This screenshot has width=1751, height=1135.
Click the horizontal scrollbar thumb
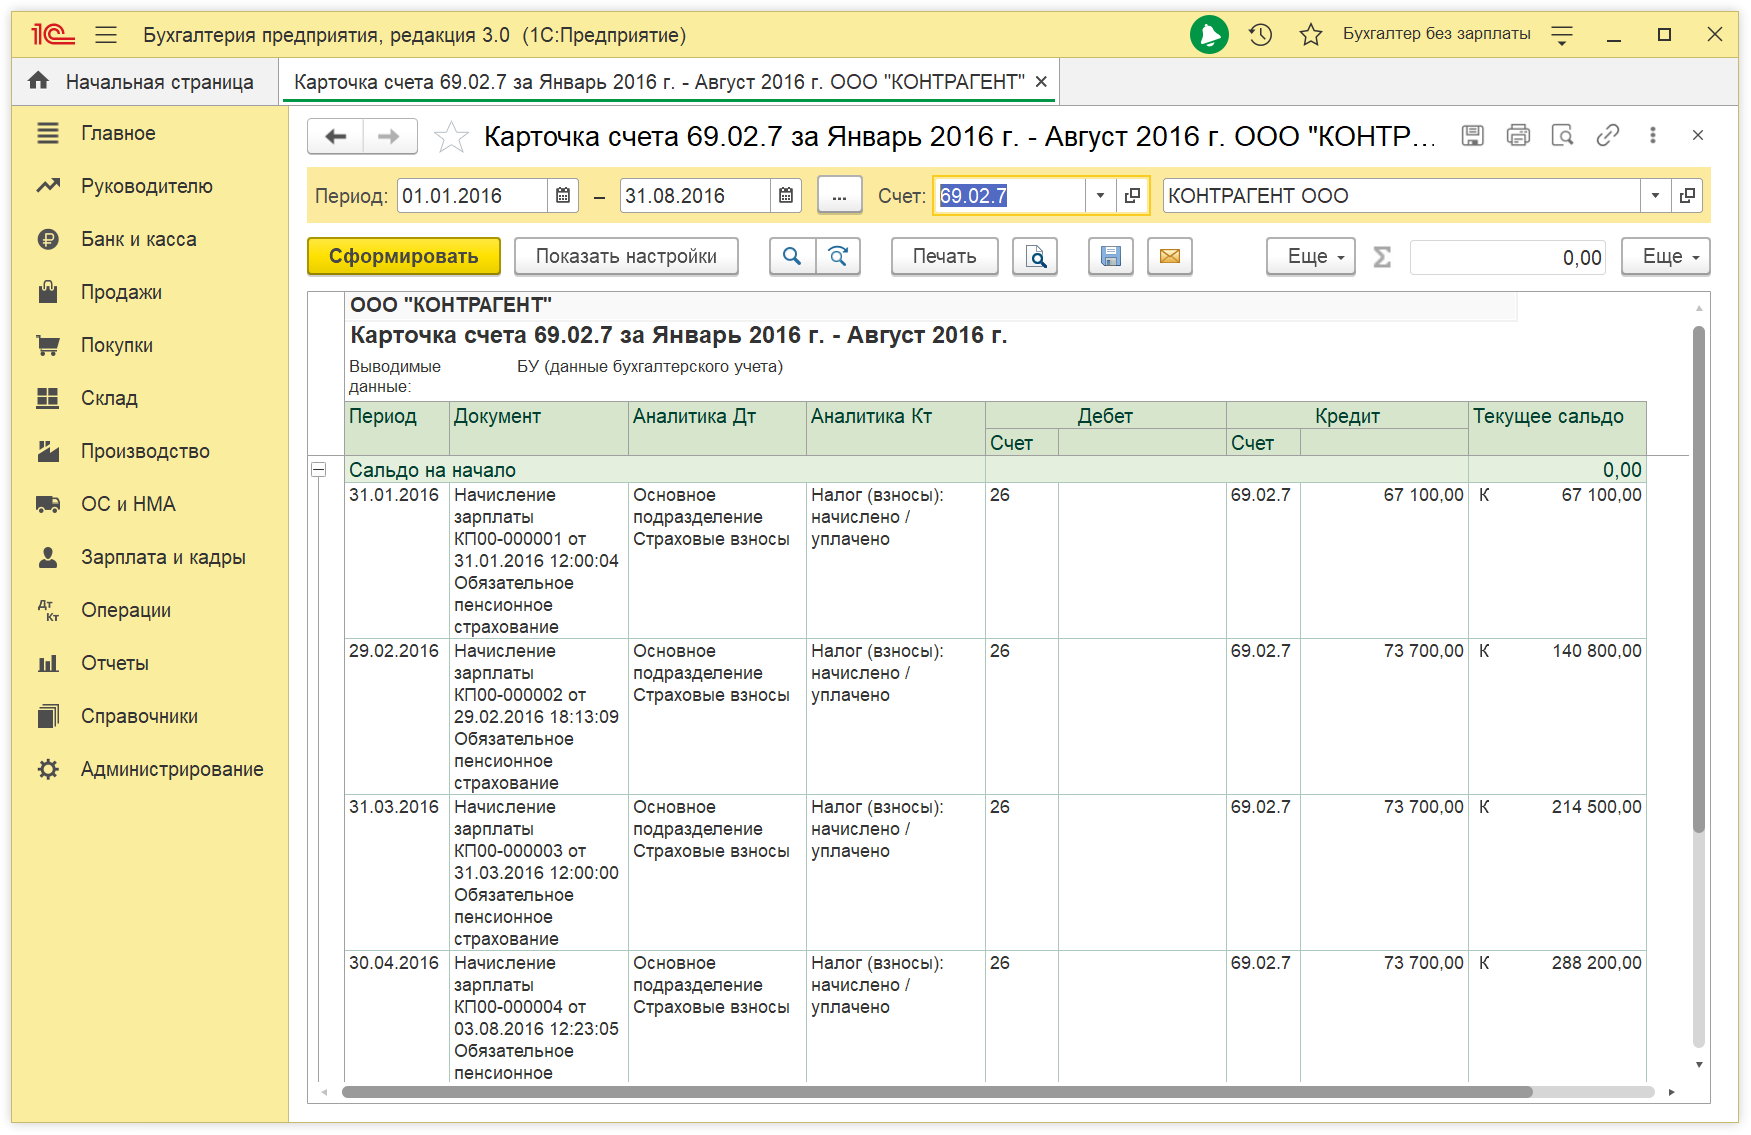pyautogui.click(x=937, y=1092)
